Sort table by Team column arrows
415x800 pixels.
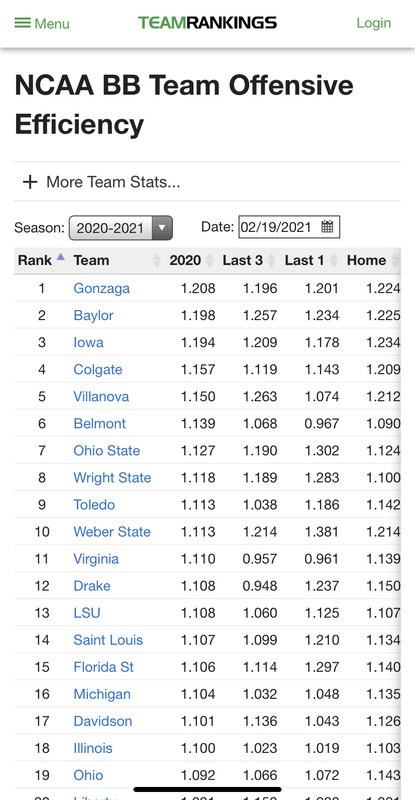pos(157,261)
